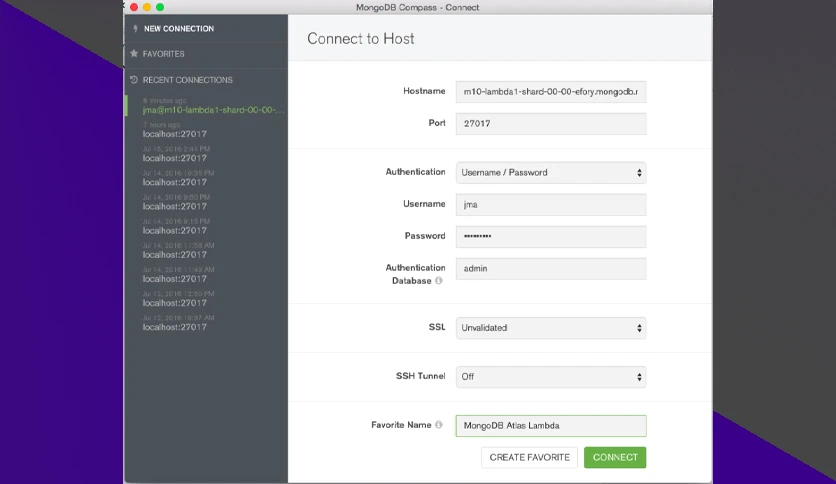The width and height of the screenshot is (836, 484).
Task: Click the Port field containing 27017
Action: [551, 124]
